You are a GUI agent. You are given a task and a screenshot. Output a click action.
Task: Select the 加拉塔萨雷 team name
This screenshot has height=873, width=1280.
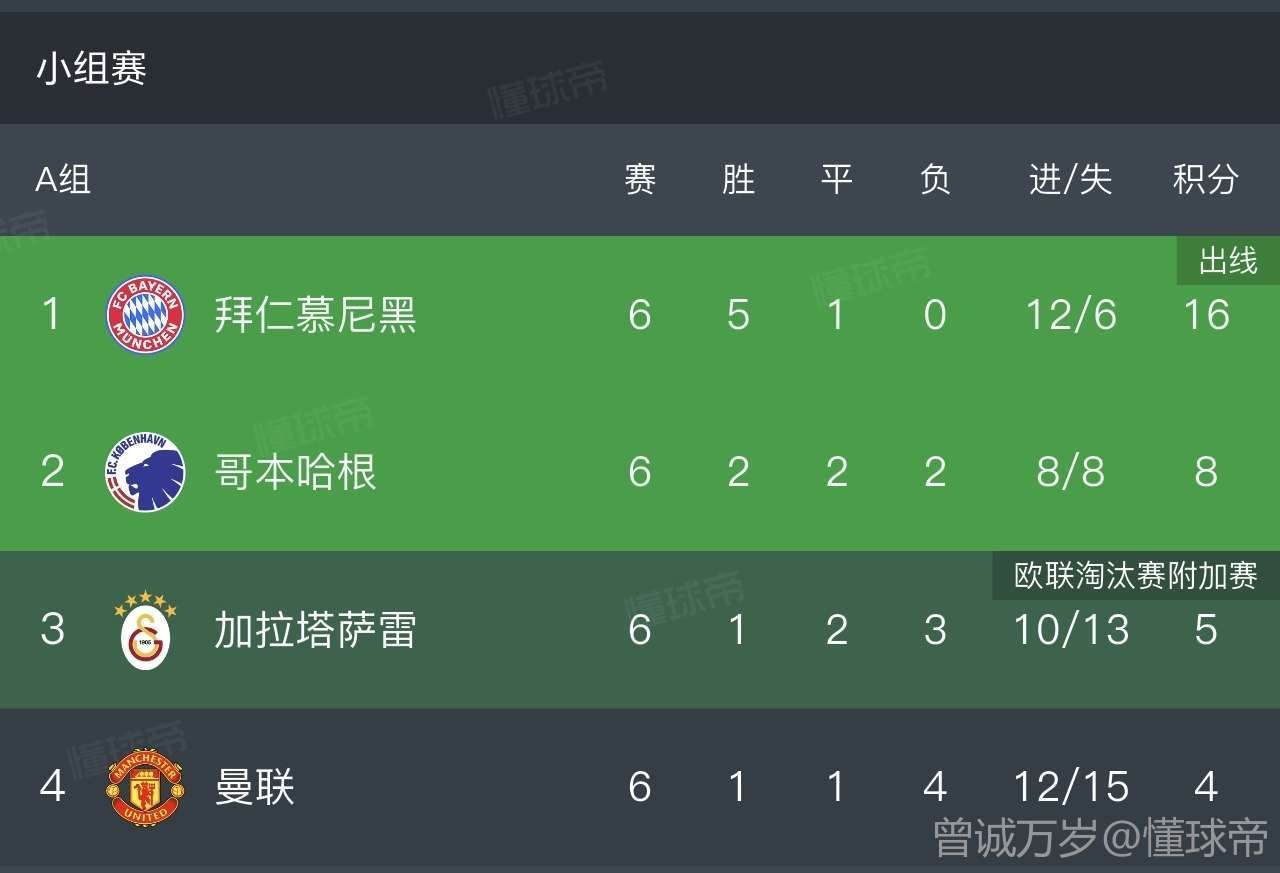click(315, 630)
